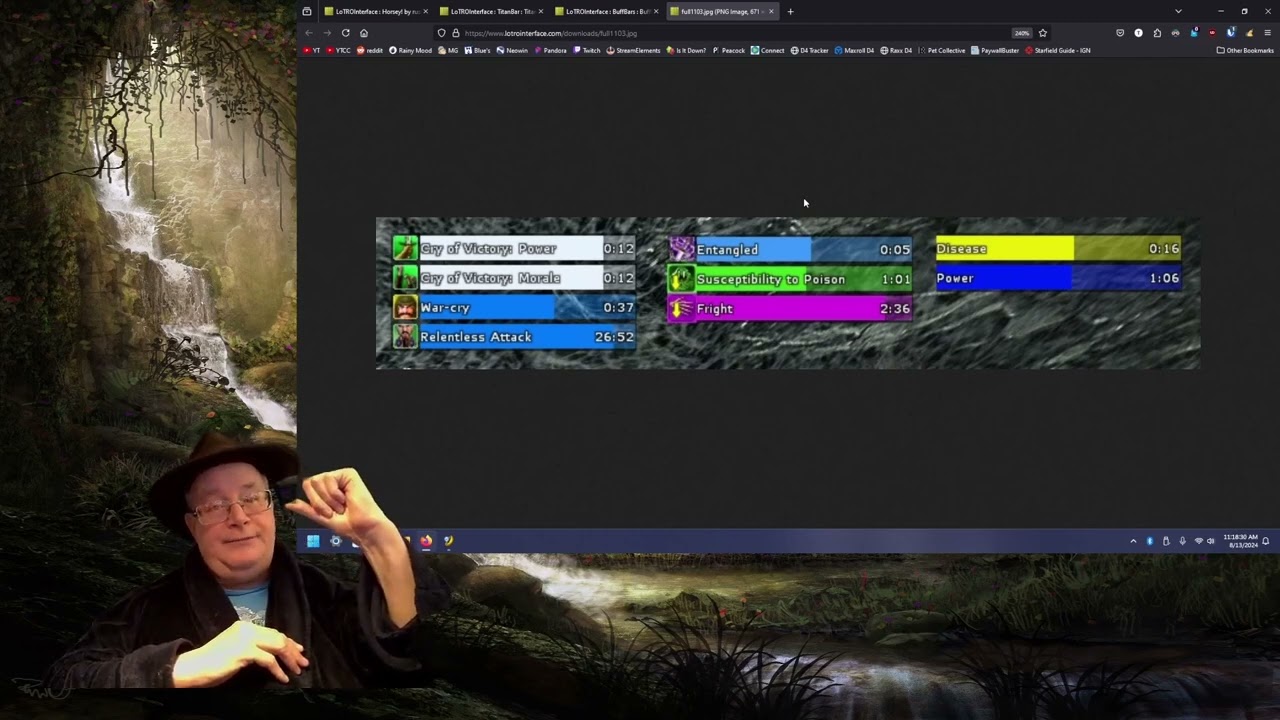The height and width of the screenshot is (720, 1280).
Task: Open the reddit bookmark
Action: tap(370, 50)
